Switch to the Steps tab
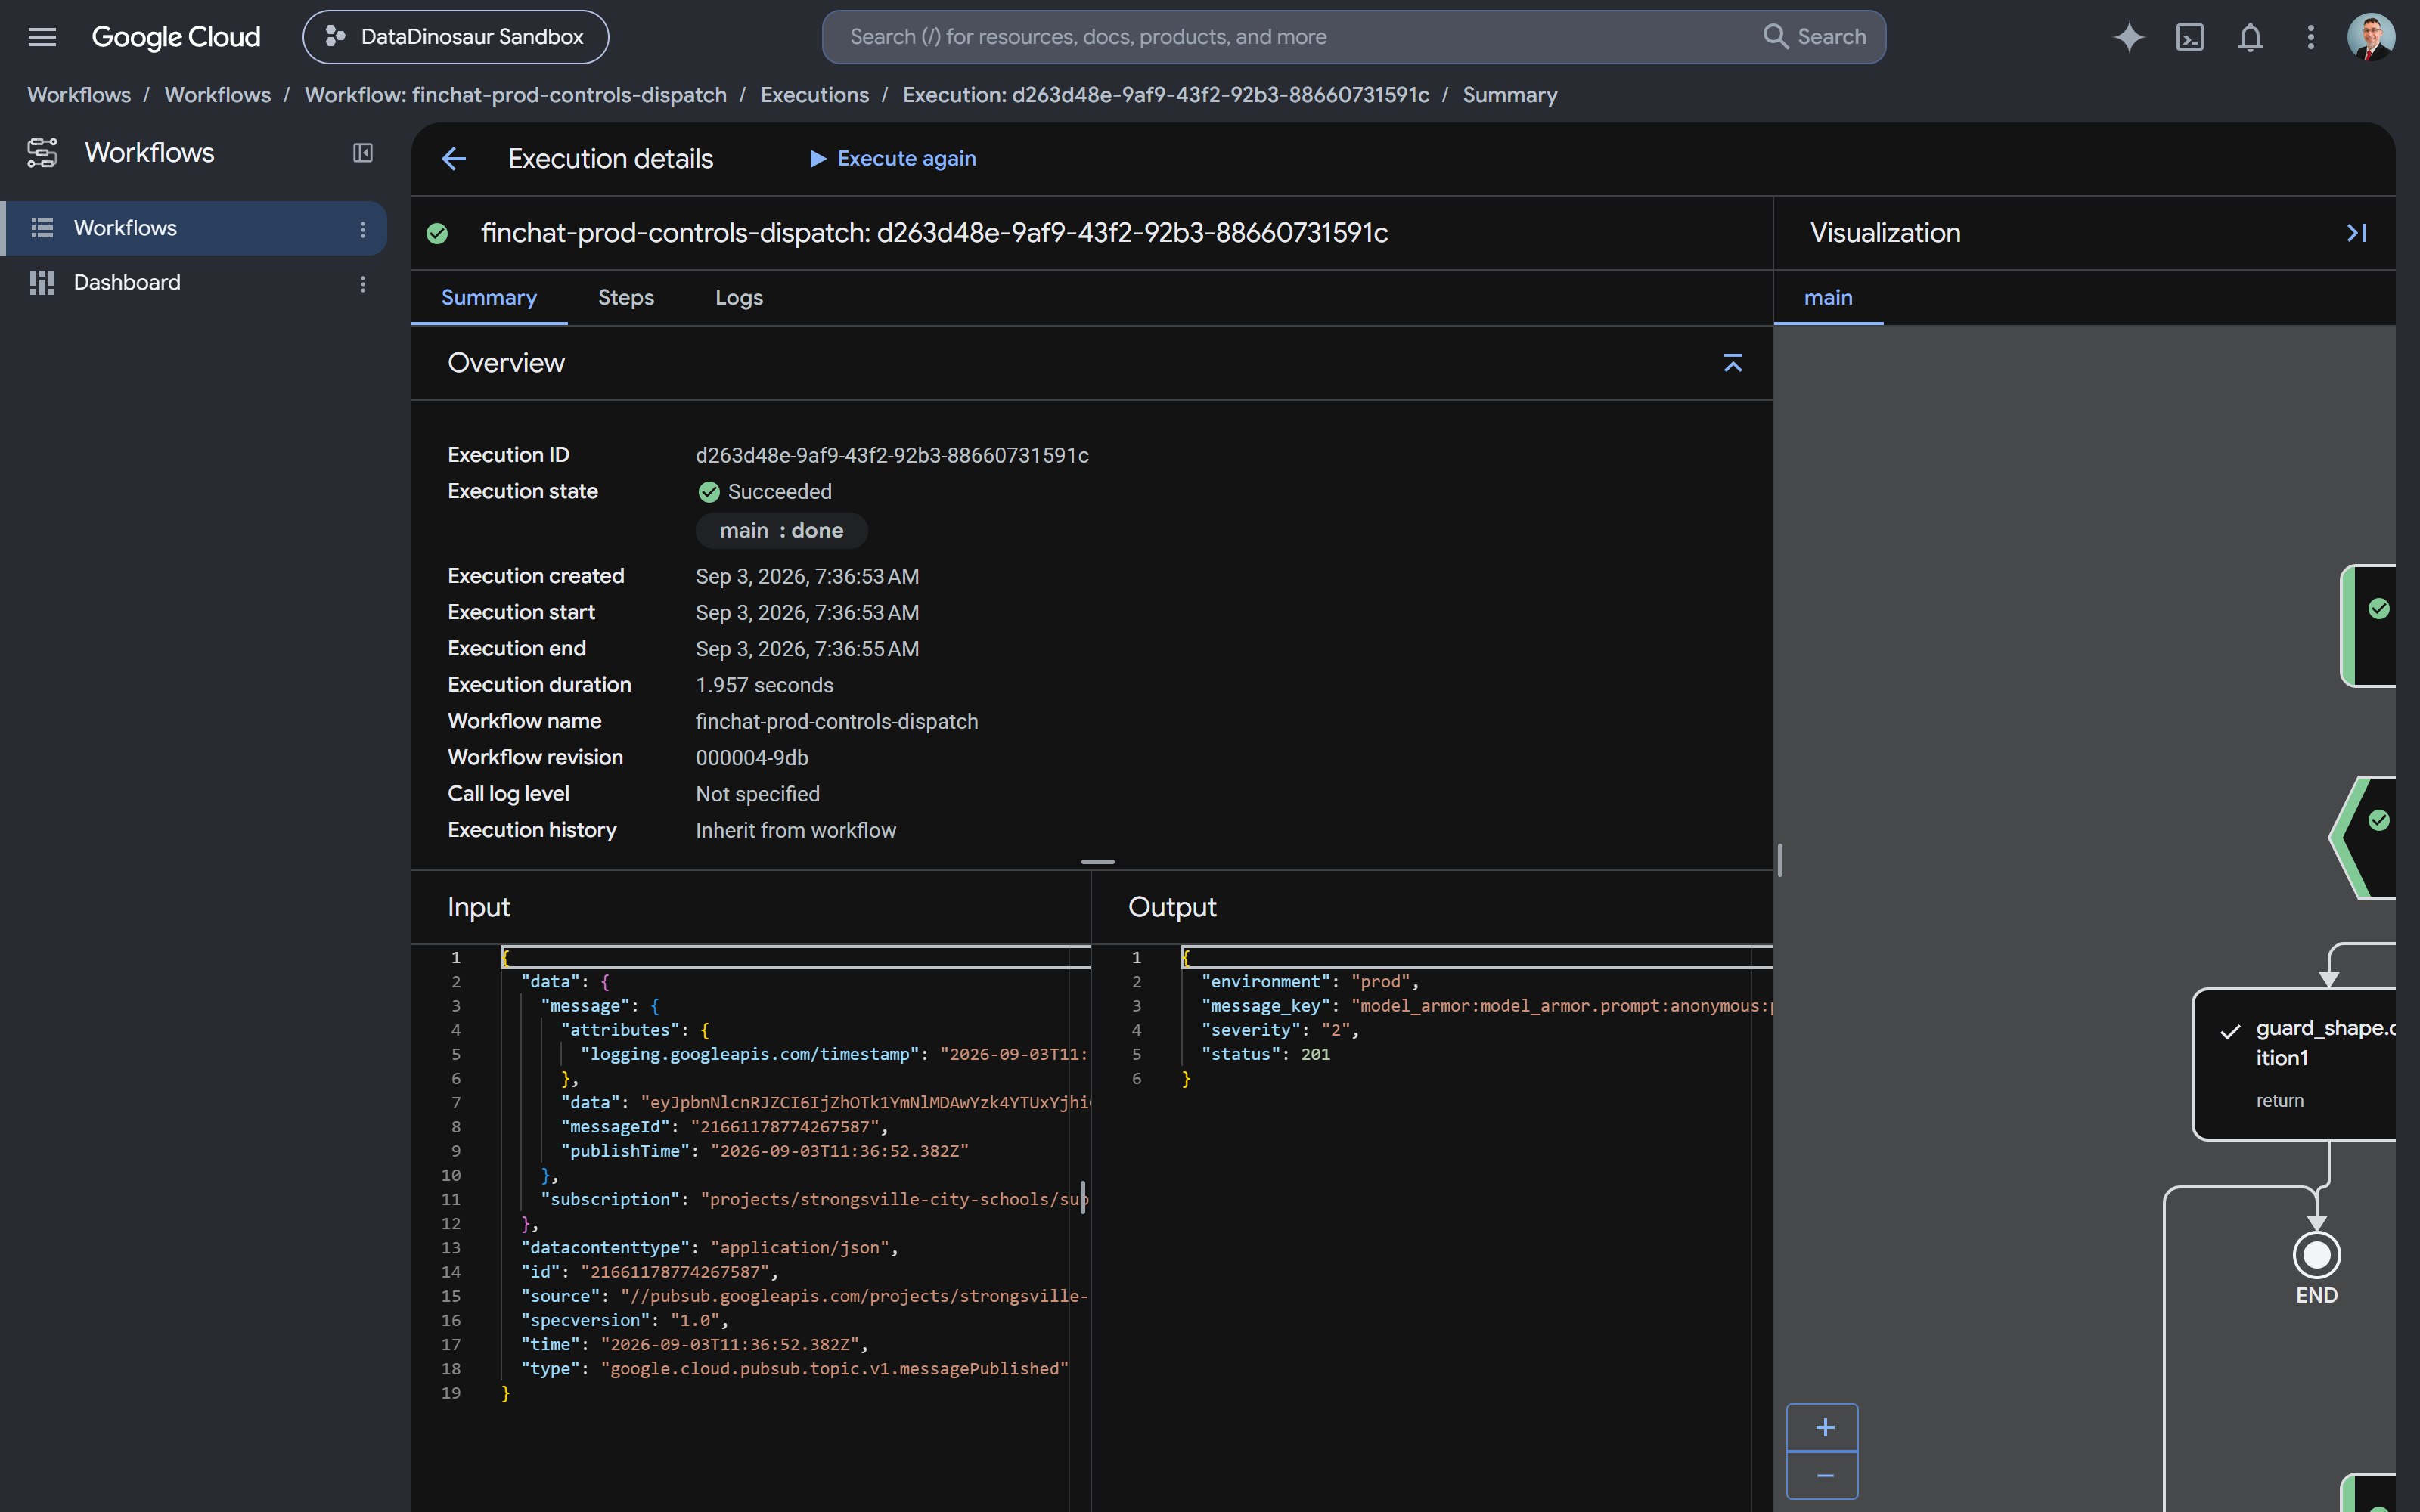Screen dimensions: 2420x1512 click(626, 298)
